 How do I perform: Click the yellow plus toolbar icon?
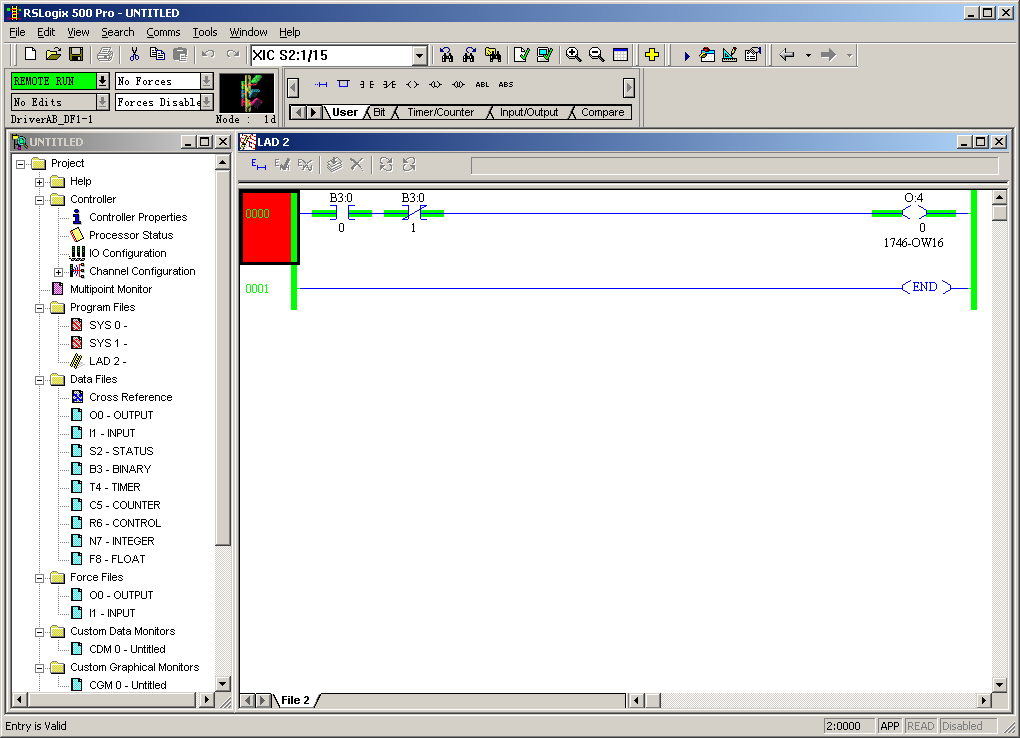click(x=651, y=55)
